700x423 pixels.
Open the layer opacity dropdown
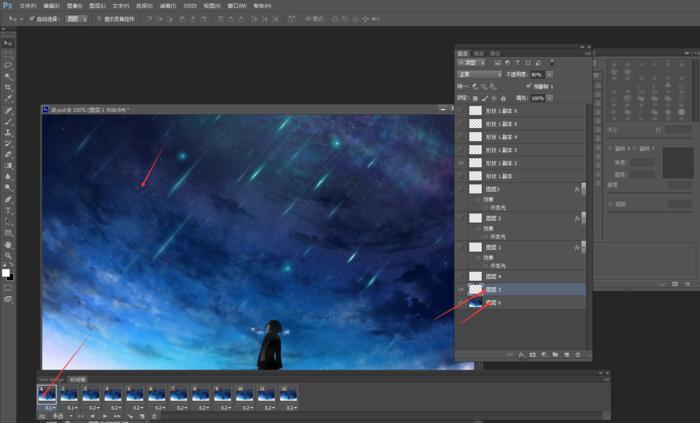pyautogui.click(x=549, y=74)
